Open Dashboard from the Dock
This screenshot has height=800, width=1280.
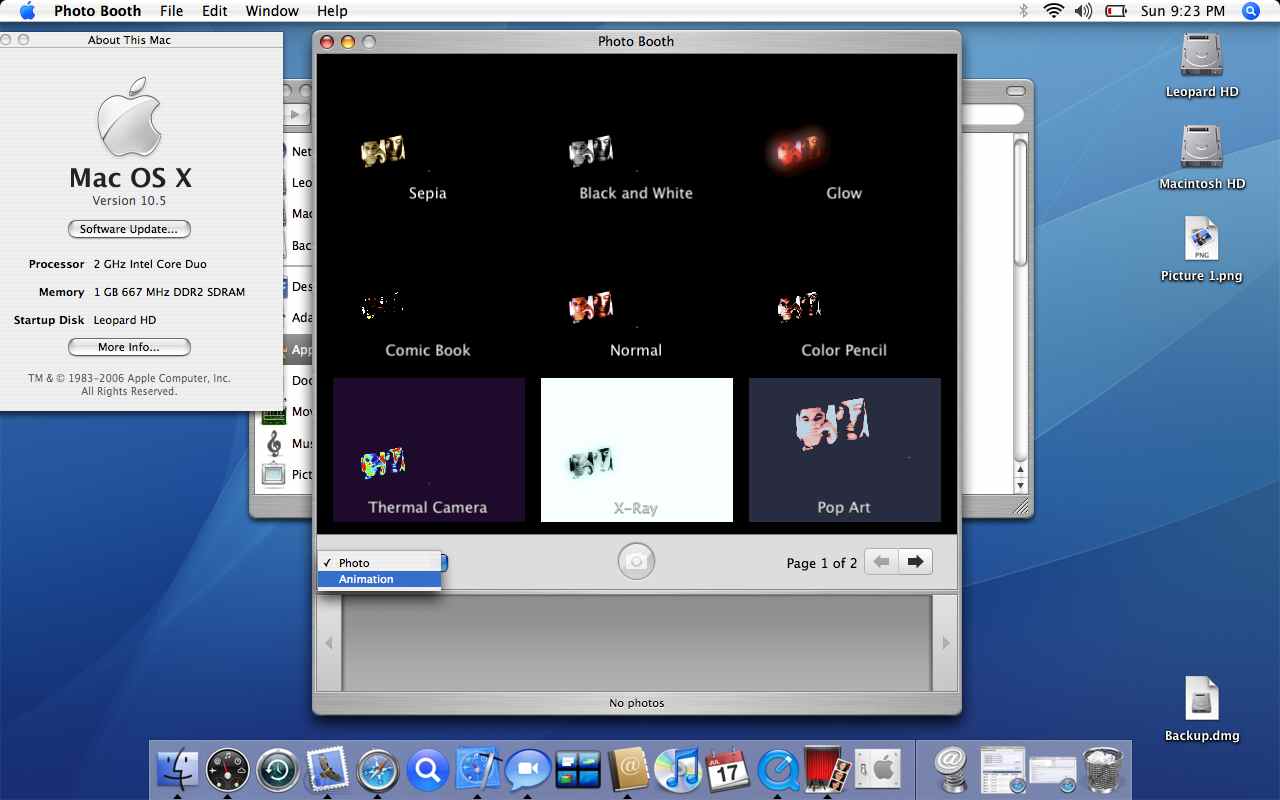coord(228,770)
